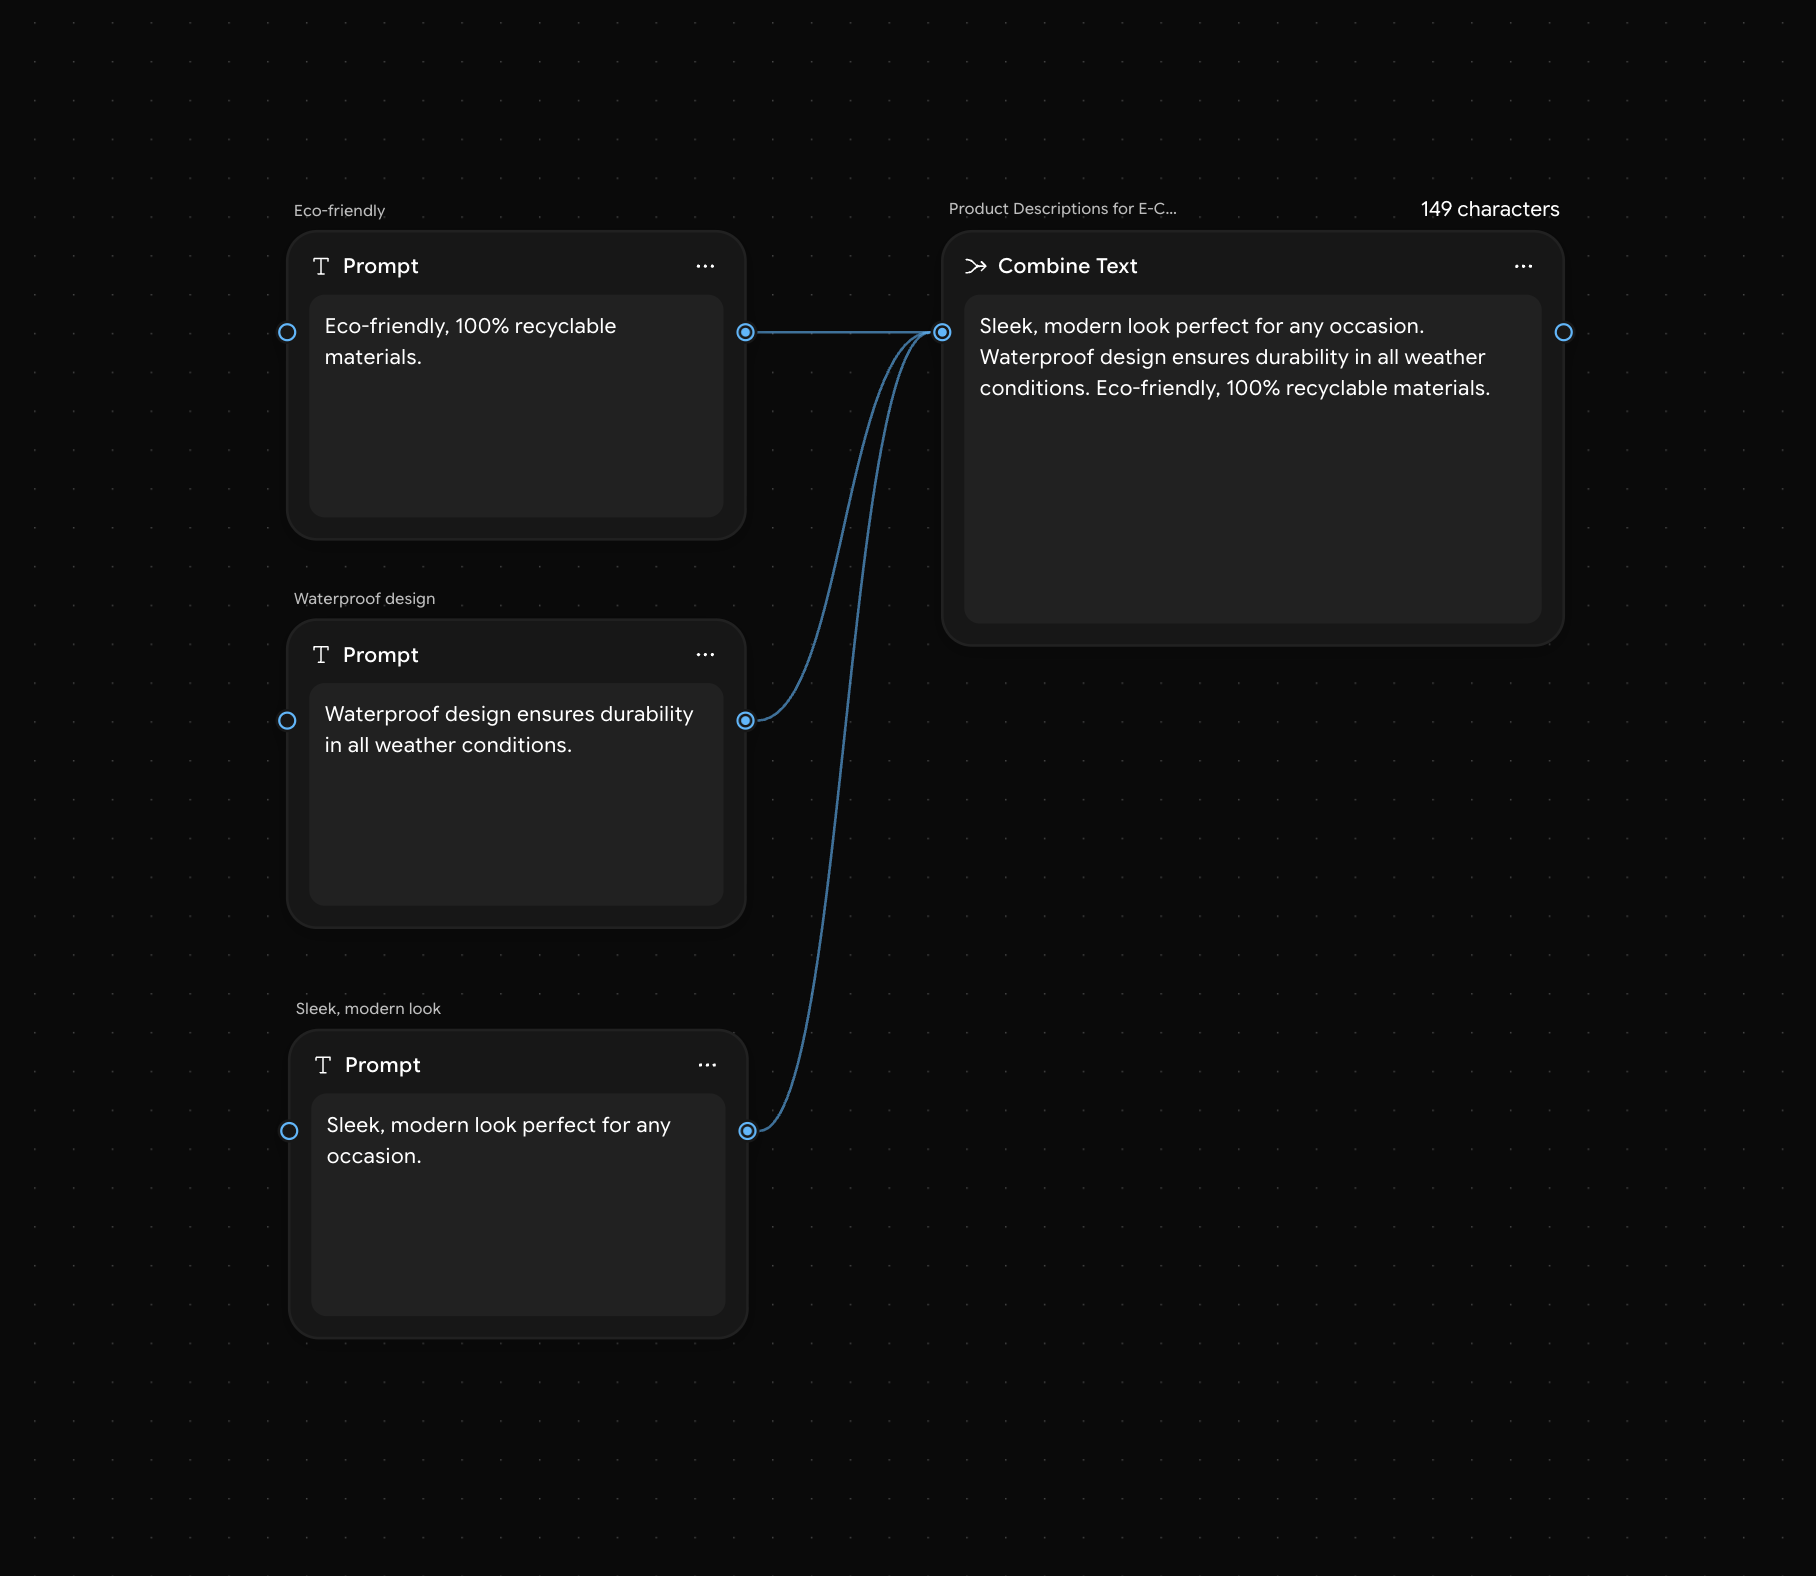
Task: Select the 'Product Descriptions for E-C...' node label
Action: pos(1062,209)
